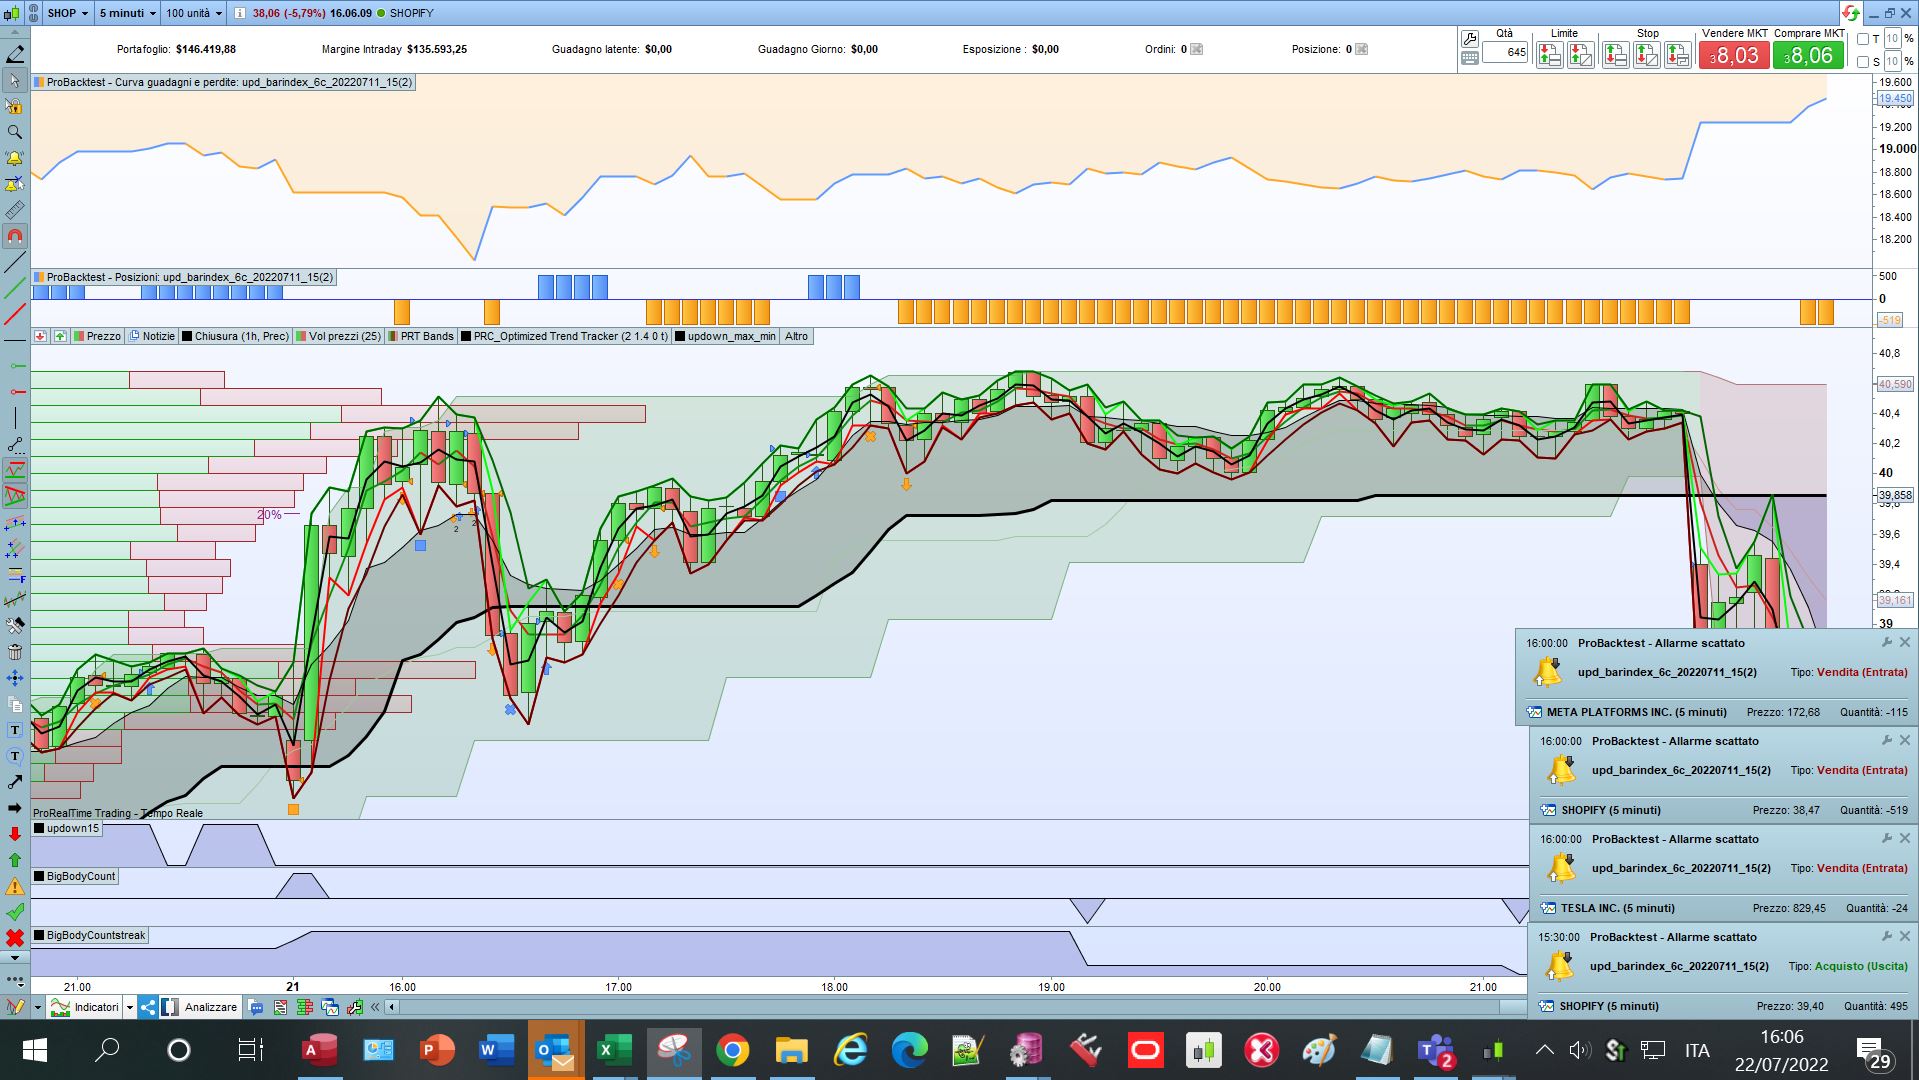Click the alarm bell tool in sidebar
The height and width of the screenshot is (1080, 1919).
tap(15, 158)
